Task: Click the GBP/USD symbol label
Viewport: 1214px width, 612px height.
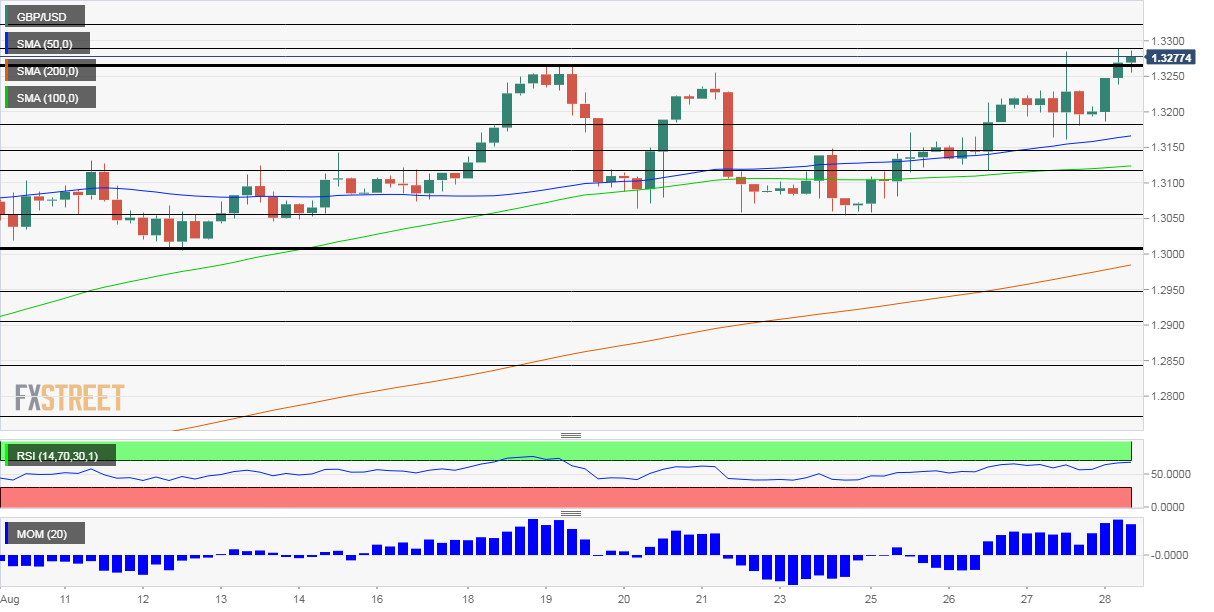Action: point(43,16)
